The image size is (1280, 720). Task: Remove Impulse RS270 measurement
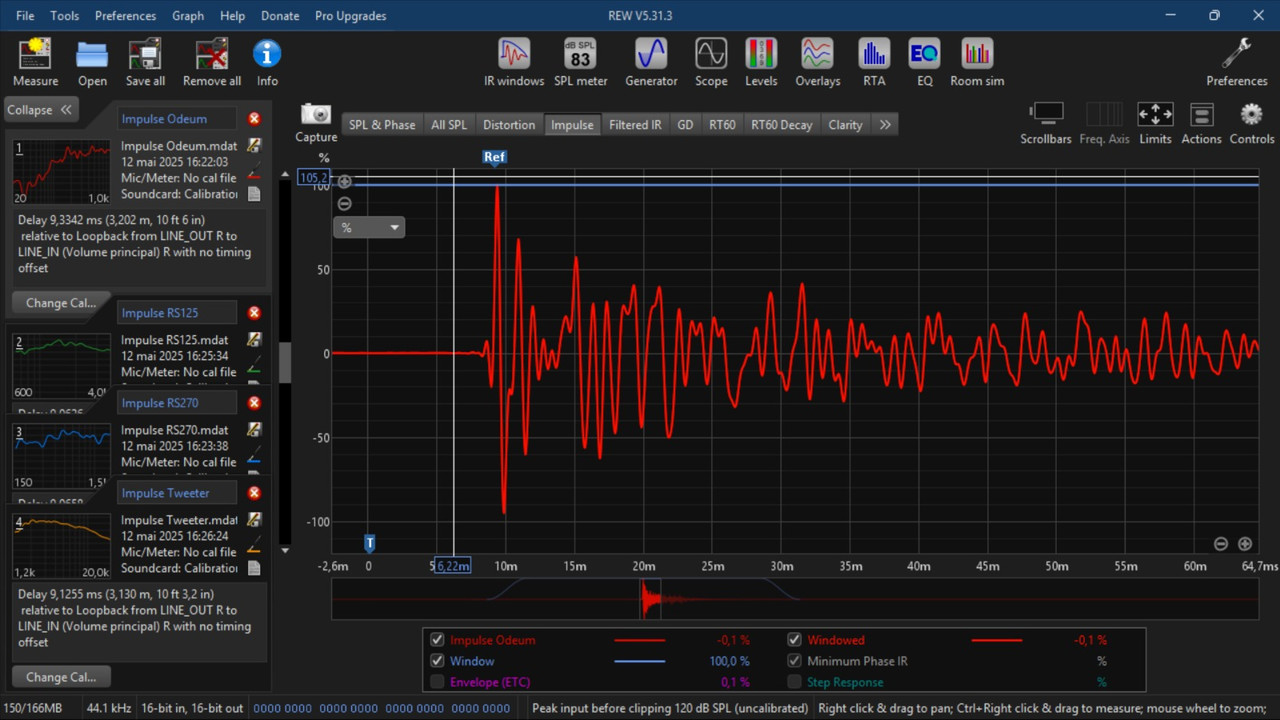pos(254,403)
